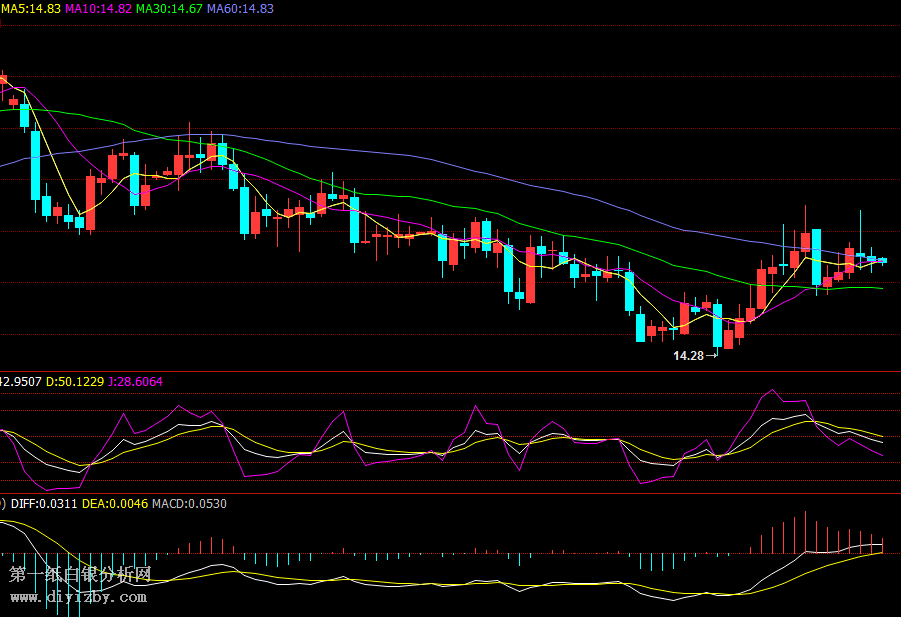This screenshot has width=901, height=617.
Task: Select the first candlestick at top-left of chart
Action: coord(3,78)
